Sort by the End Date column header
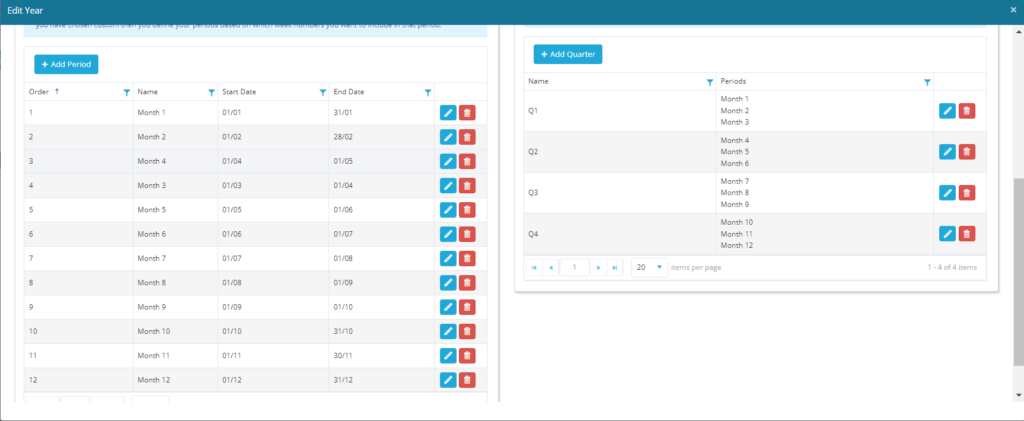This screenshot has width=1024, height=421. (349, 92)
